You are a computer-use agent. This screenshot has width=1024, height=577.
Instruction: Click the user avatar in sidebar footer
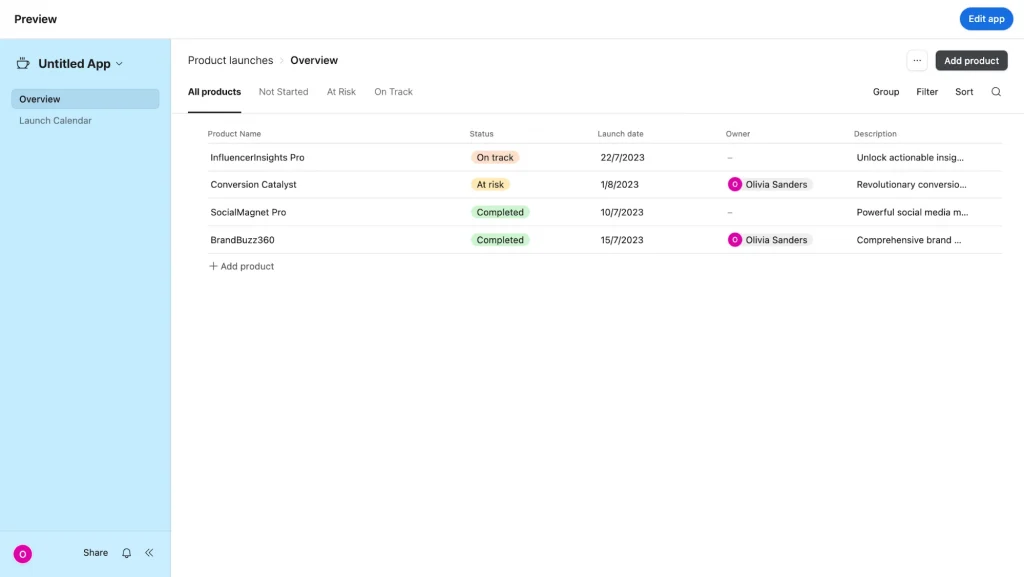[22, 554]
